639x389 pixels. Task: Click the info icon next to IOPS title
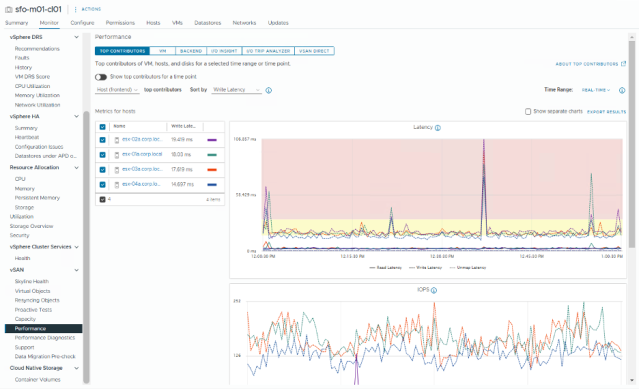click(434, 290)
